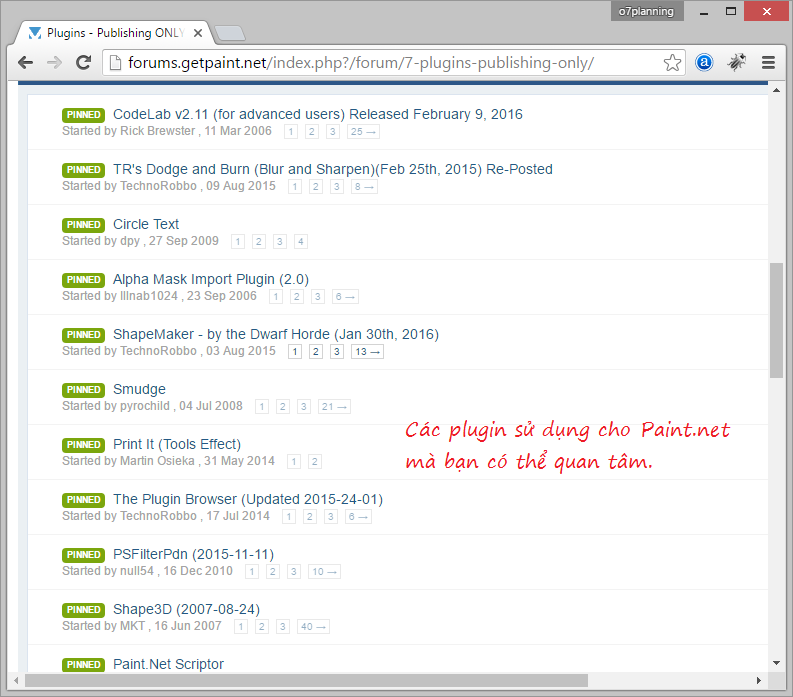Click 'Started by null54' text

[x=108, y=571]
